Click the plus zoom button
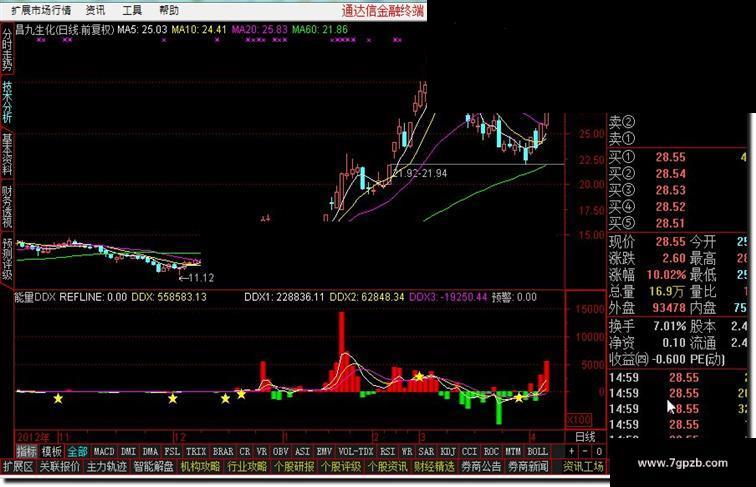 tap(571, 452)
